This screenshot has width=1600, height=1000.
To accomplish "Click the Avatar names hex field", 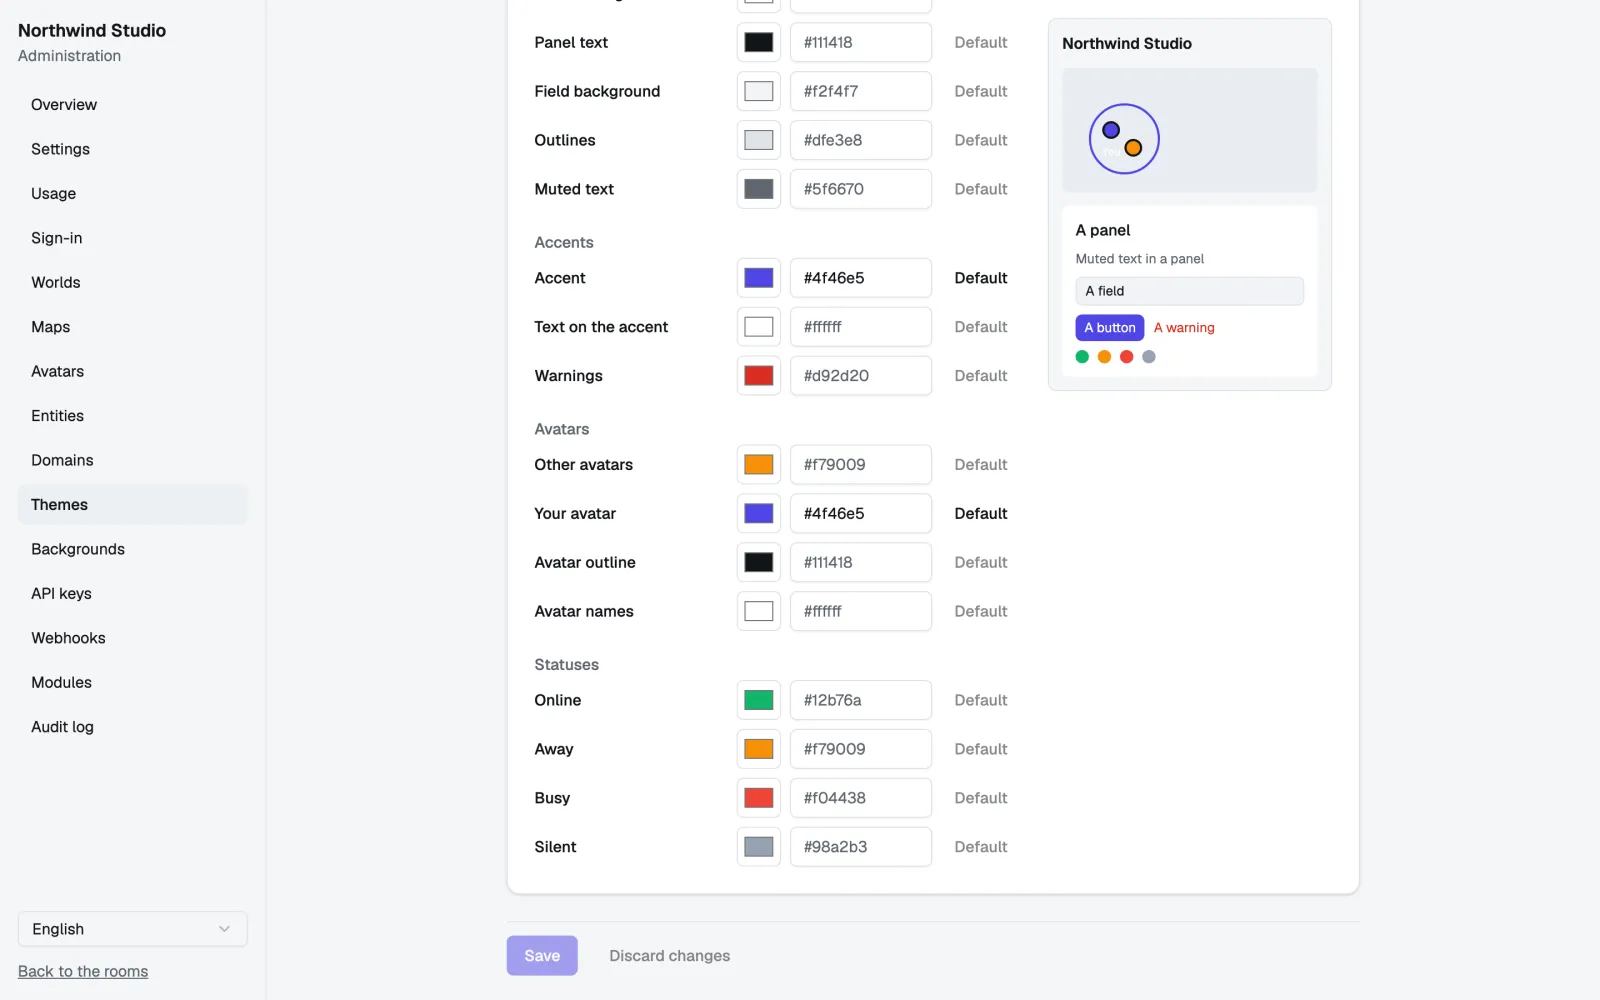I will [861, 611].
